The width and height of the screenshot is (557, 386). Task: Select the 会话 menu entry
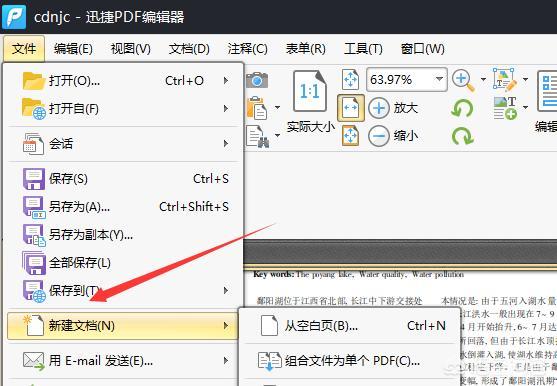coord(123,144)
